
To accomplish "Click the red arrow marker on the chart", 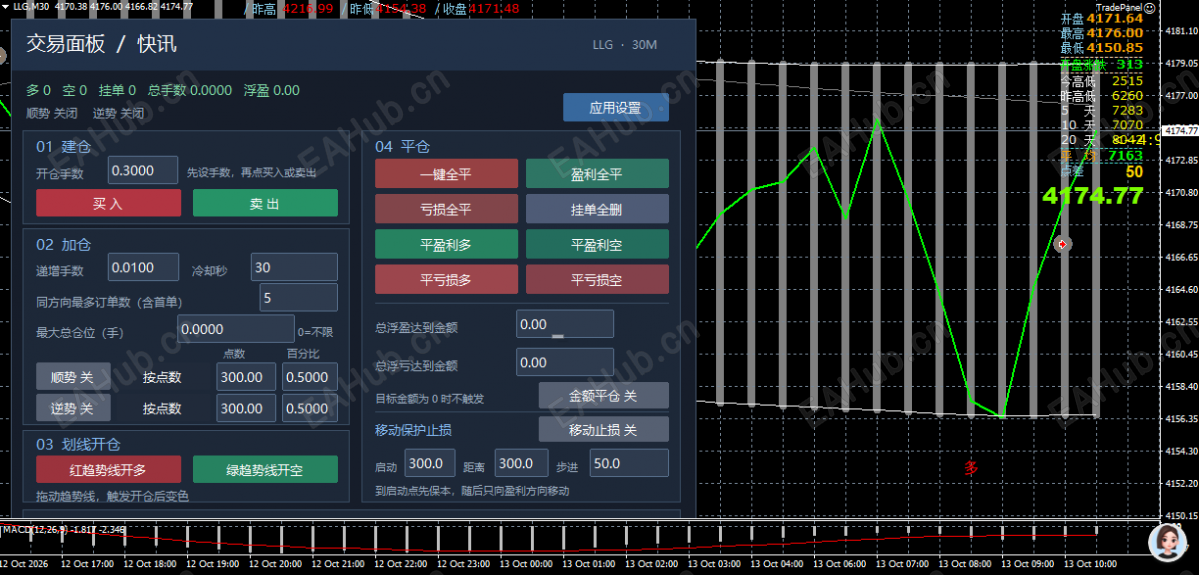I will tap(1062, 244).
